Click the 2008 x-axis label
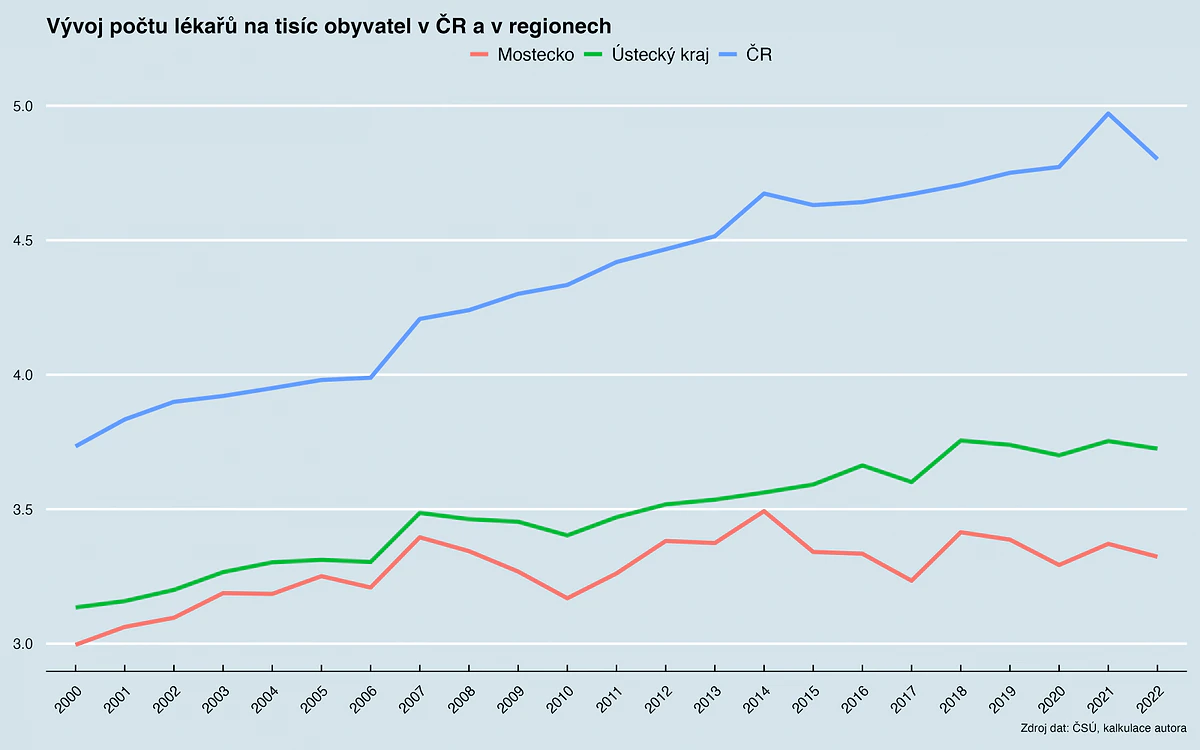1200x750 pixels. click(x=460, y=699)
